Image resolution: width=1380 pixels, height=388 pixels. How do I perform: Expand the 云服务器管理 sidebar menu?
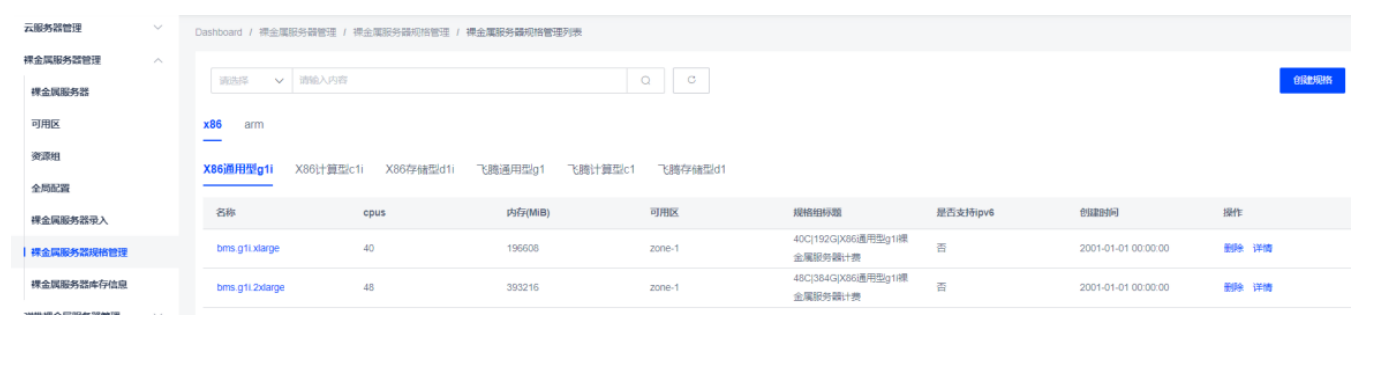[93, 27]
